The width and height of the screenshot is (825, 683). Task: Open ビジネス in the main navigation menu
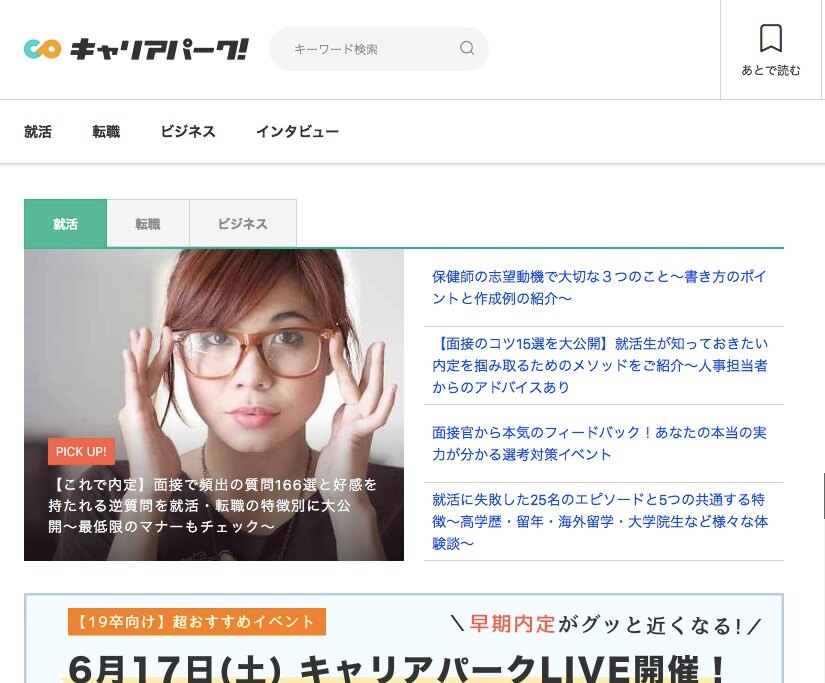pyautogui.click(x=188, y=131)
